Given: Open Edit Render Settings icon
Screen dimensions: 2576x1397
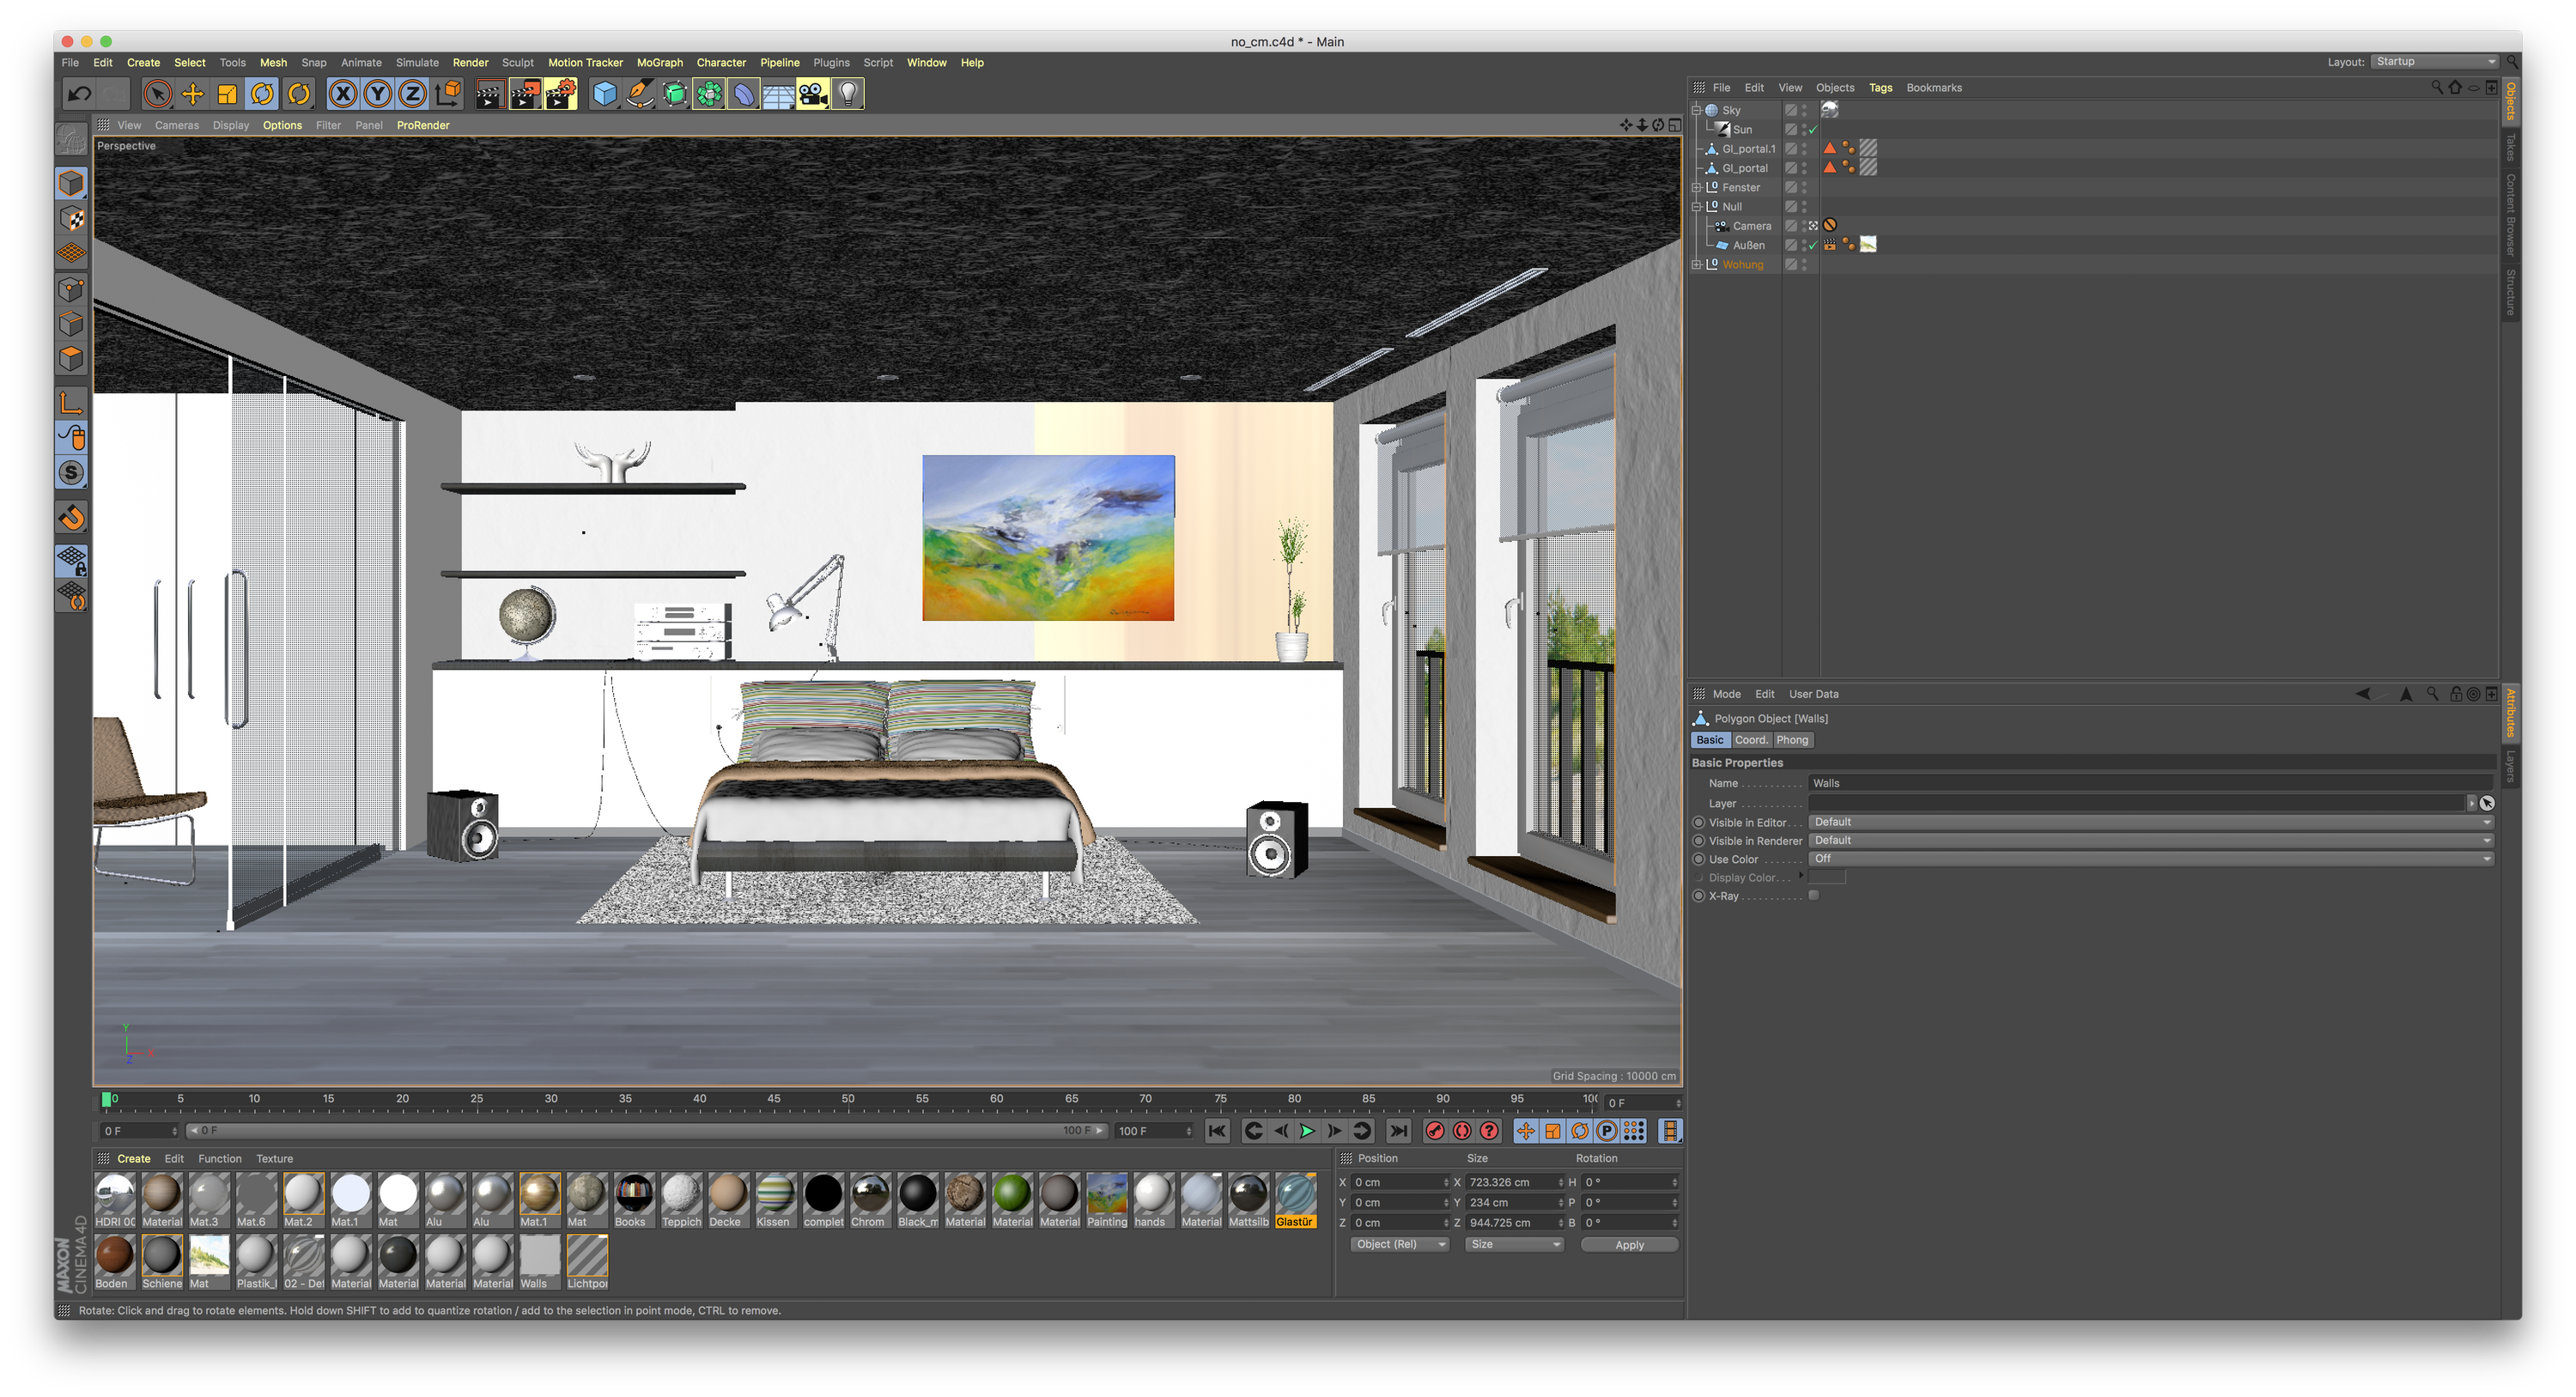Looking at the screenshot, I should pos(560,94).
